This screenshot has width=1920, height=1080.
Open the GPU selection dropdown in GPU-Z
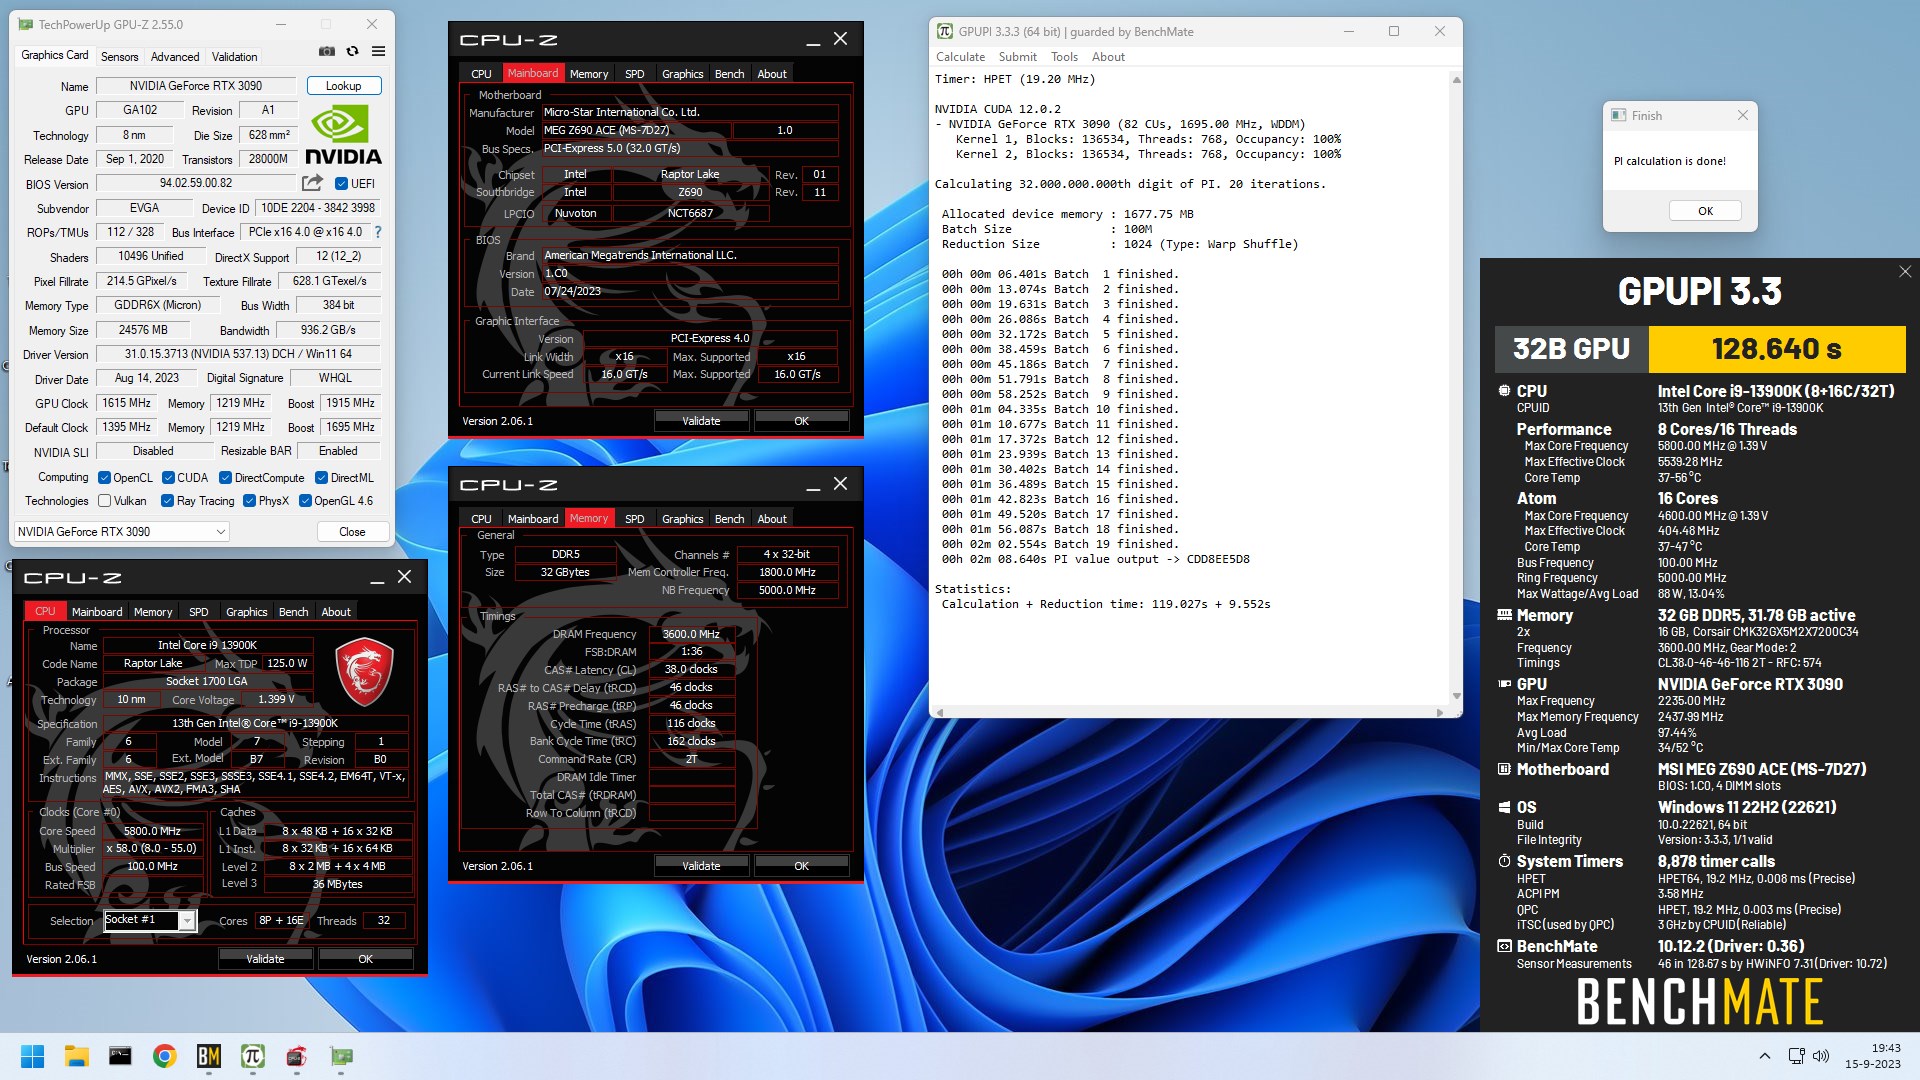pyautogui.click(x=122, y=532)
